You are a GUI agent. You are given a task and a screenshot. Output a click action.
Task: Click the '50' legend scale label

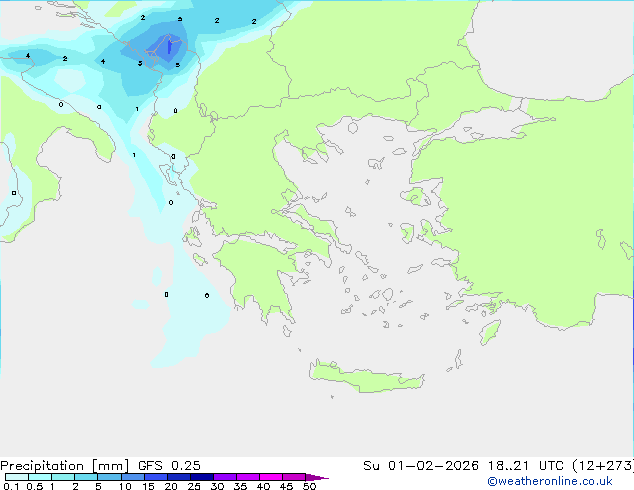pos(309,486)
